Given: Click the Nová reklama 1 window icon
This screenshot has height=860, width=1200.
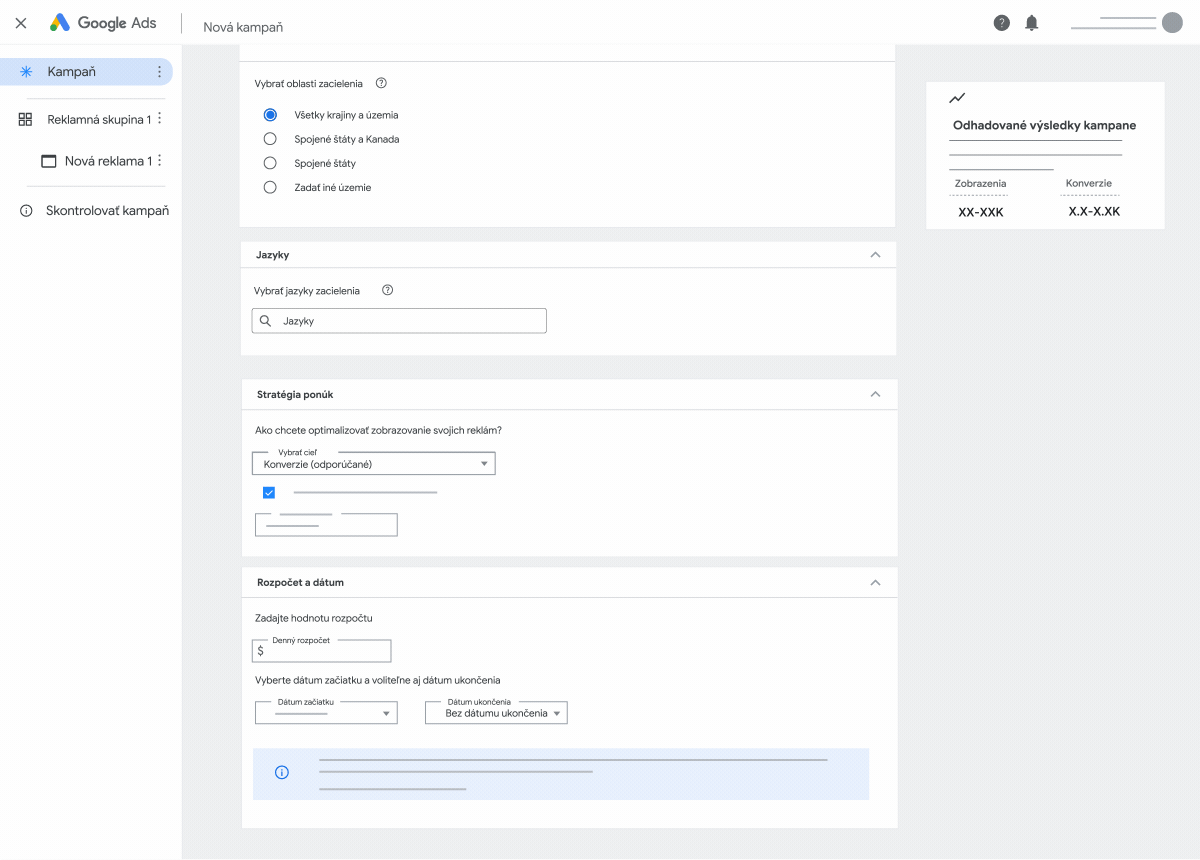Looking at the screenshot, I should tap(48, 161).
